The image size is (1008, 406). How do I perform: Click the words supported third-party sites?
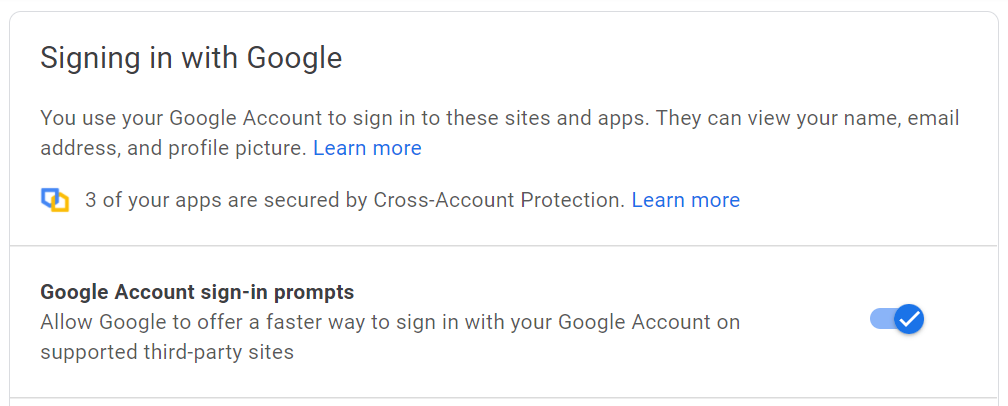click(x=167, y=352)
